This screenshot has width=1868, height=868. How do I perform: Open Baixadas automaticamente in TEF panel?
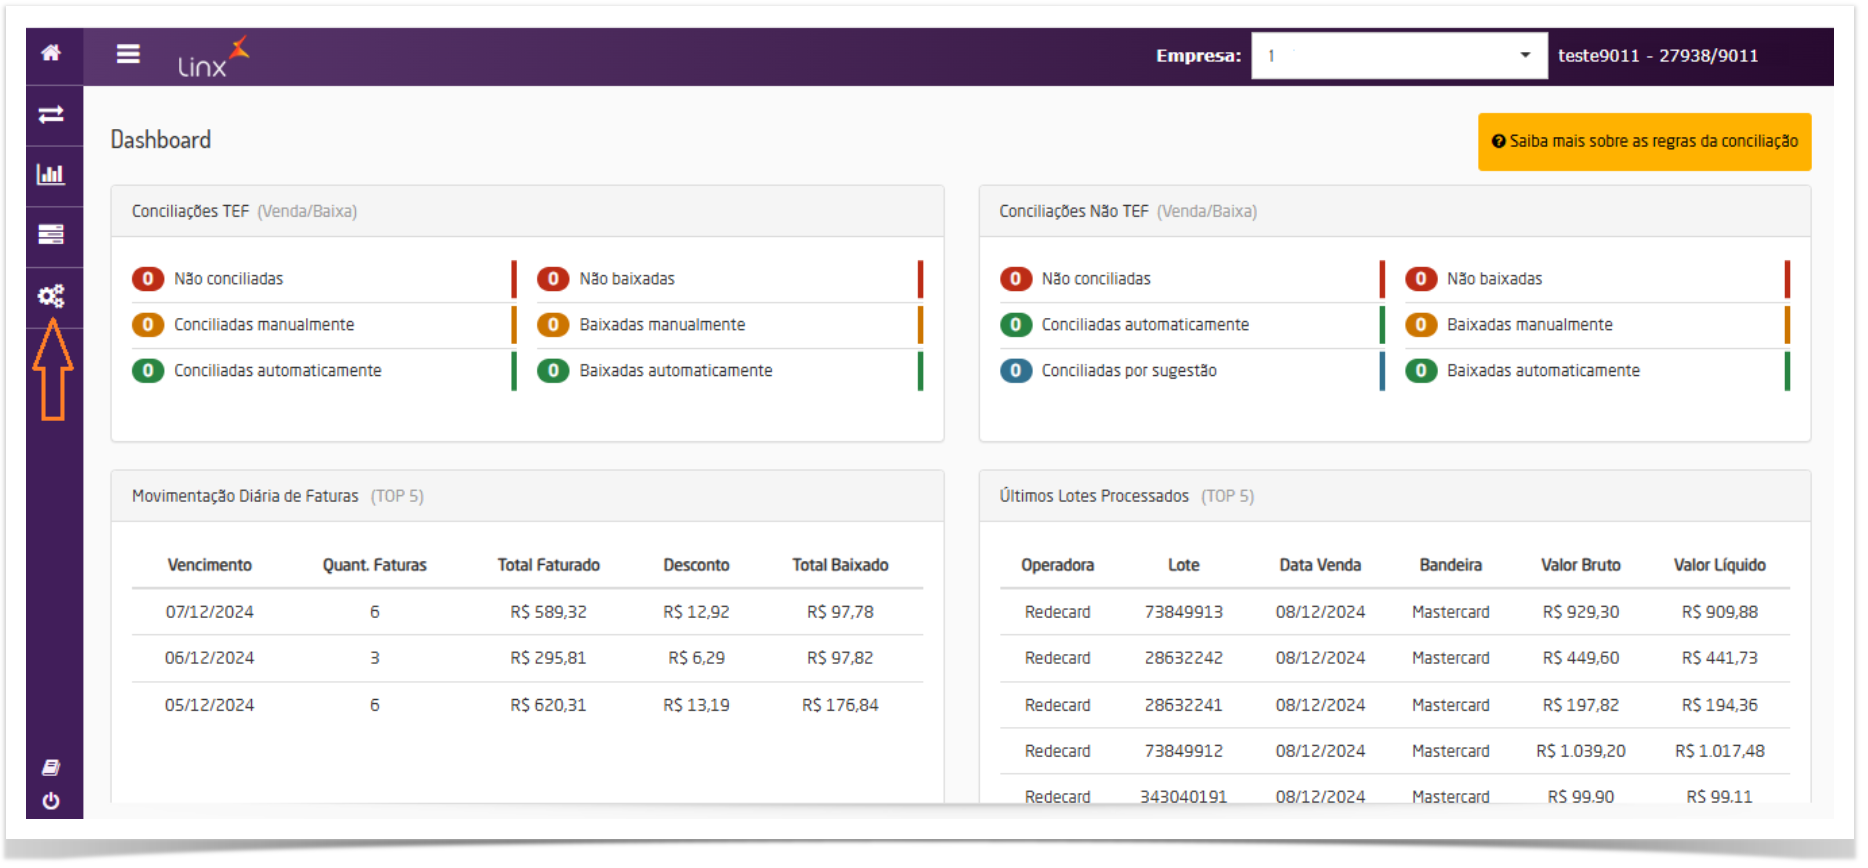tap(676, 371)
